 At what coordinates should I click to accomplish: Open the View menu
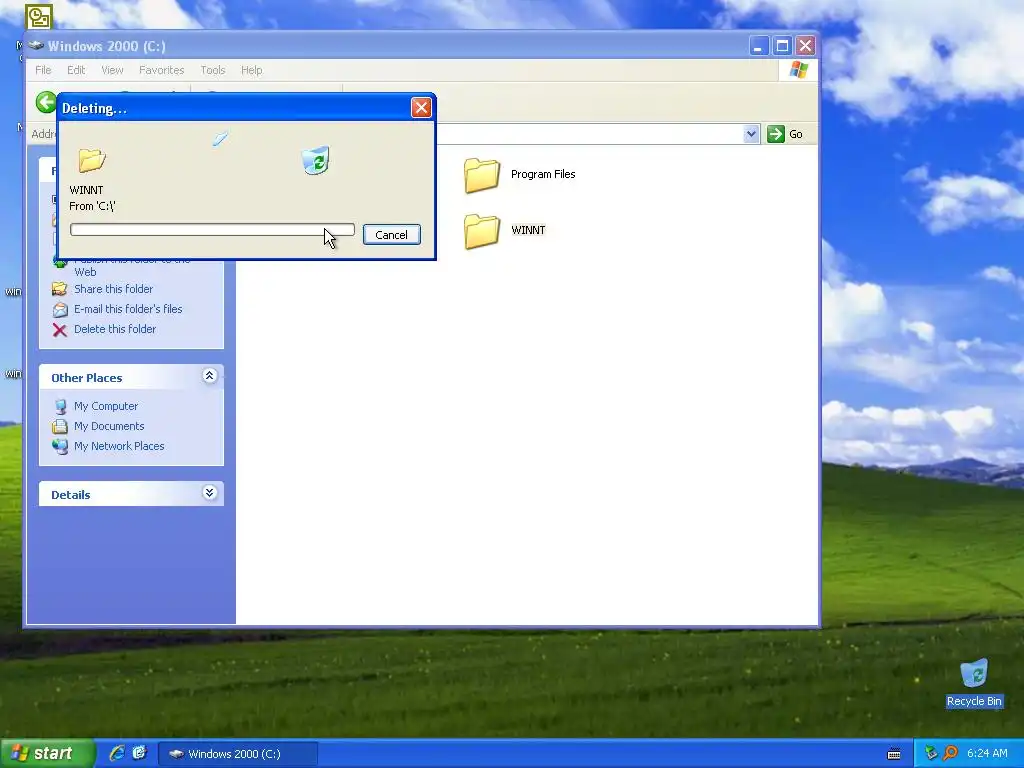[112, 70]
